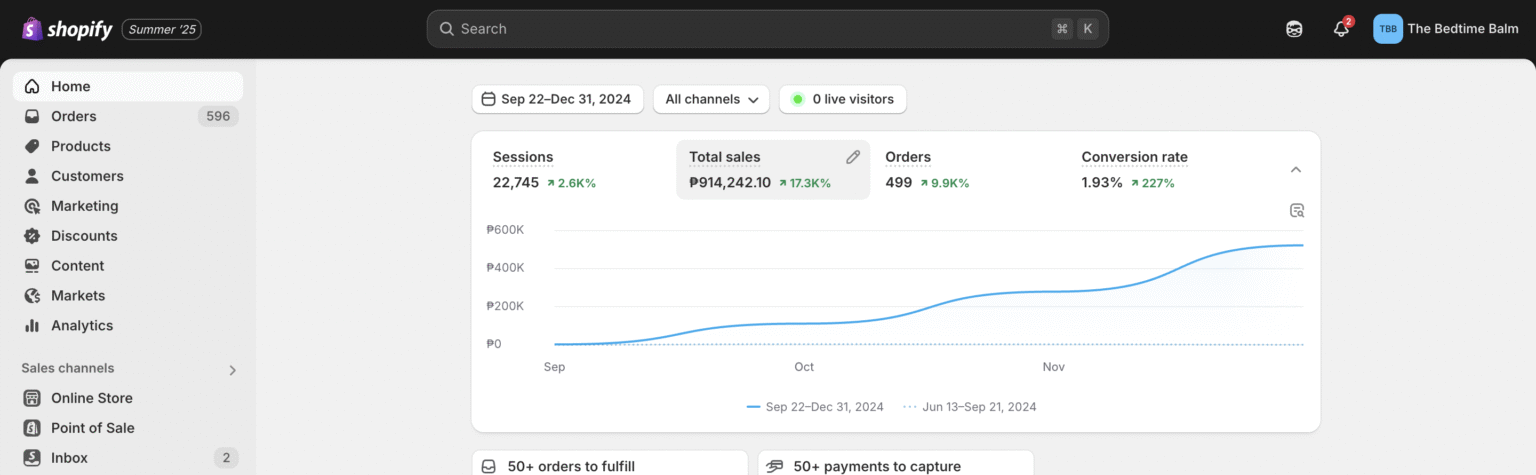Open the Summer '25 edition badge
Viewport: 1536px width, 475px height.
162,29
